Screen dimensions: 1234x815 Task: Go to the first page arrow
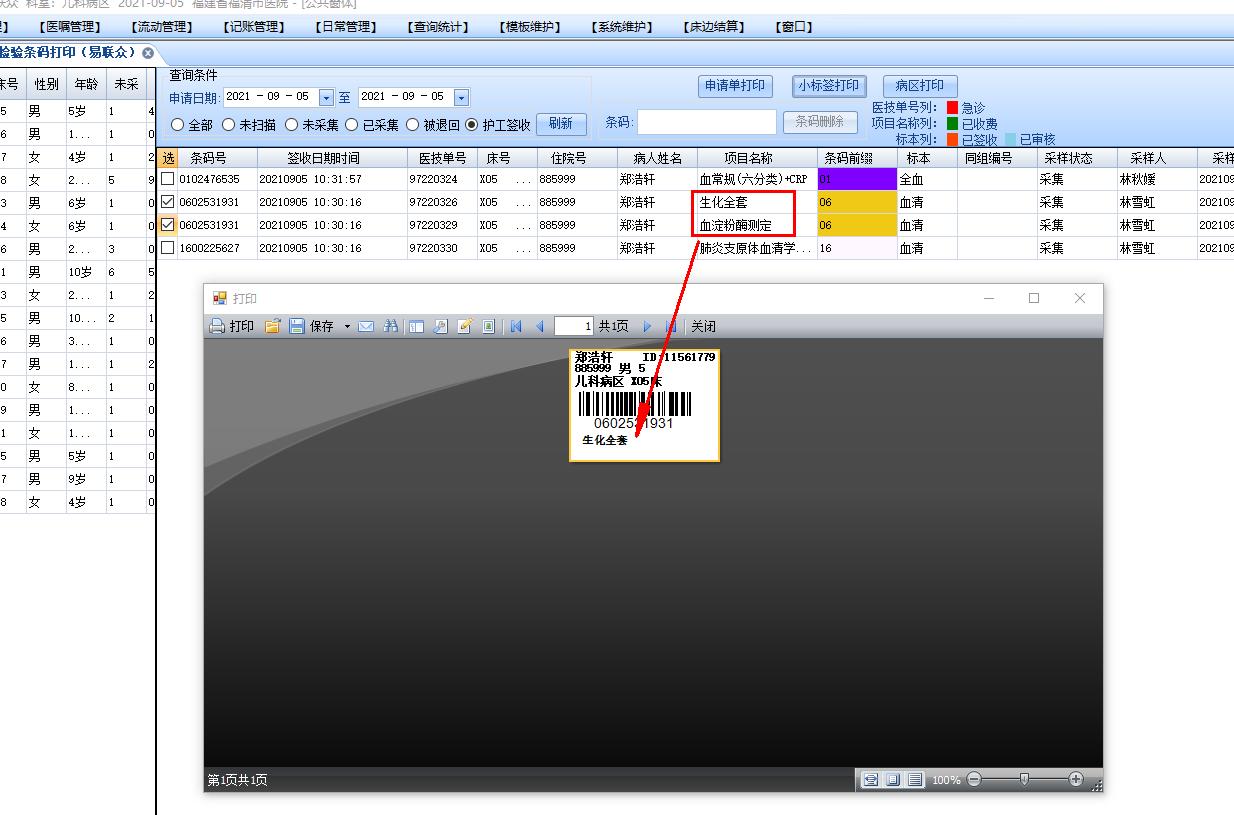516,326
